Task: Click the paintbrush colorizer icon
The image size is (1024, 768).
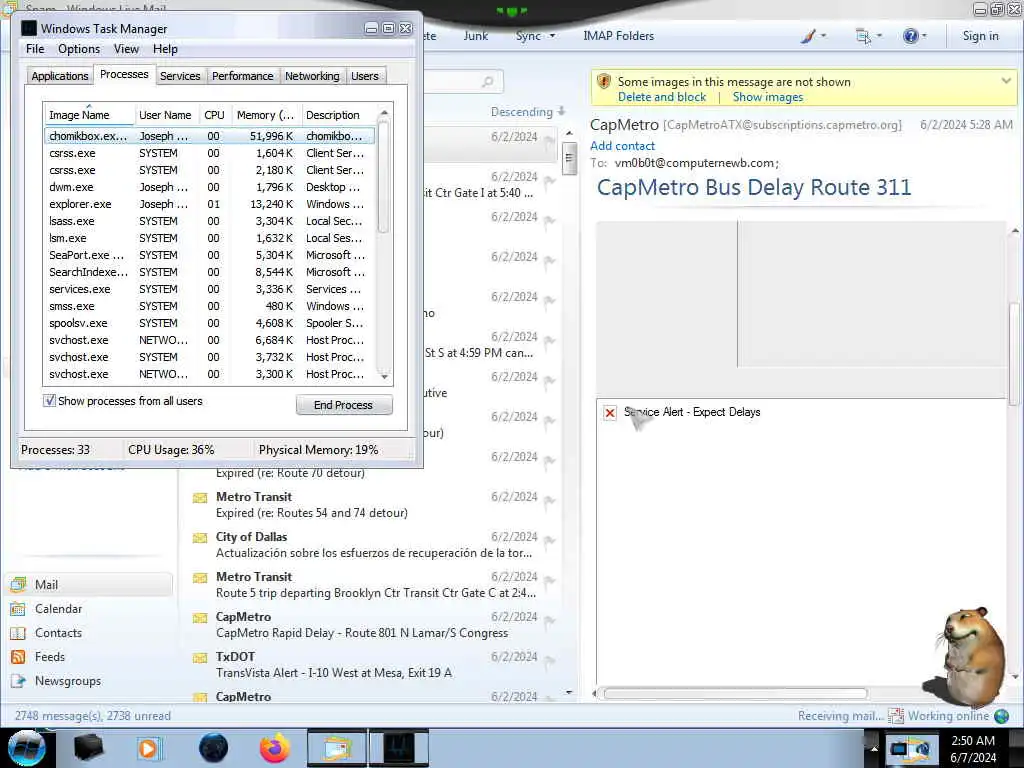Action: pos(808,36)
